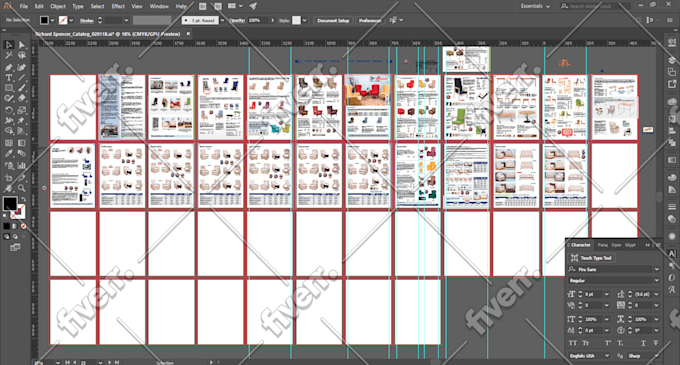The width and height of the screenshot is (680, 365).
Task: Toggle Small Caps in Character panel
Action: 586,343
